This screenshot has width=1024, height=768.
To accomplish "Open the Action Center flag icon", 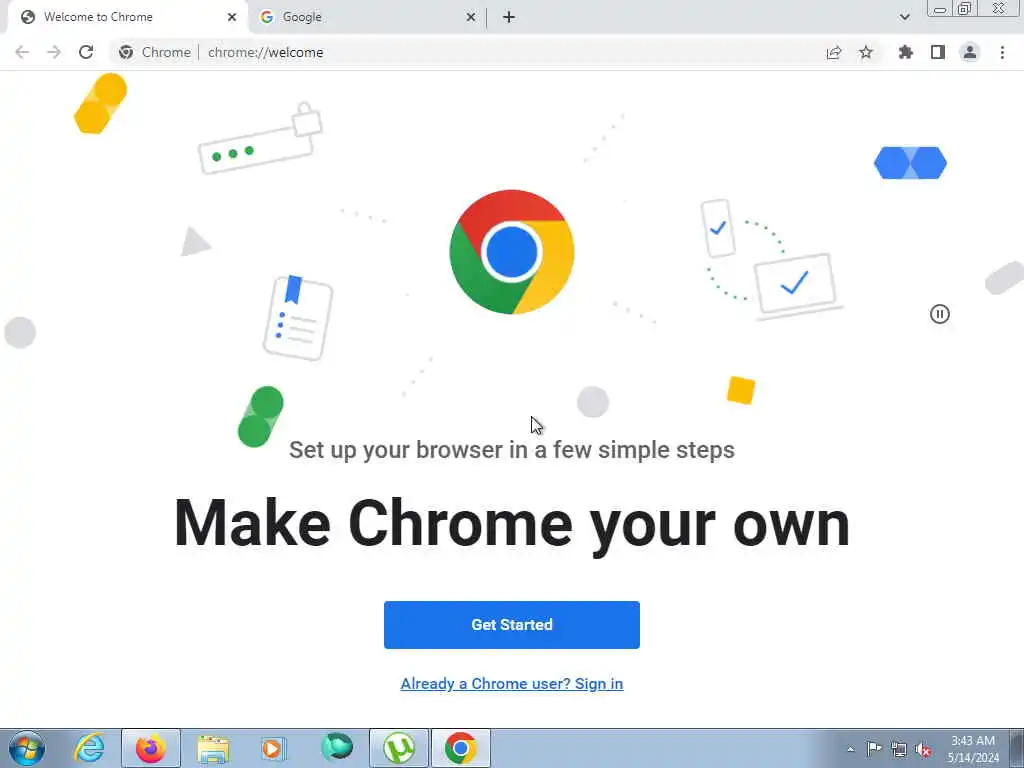I will (874, 749).
